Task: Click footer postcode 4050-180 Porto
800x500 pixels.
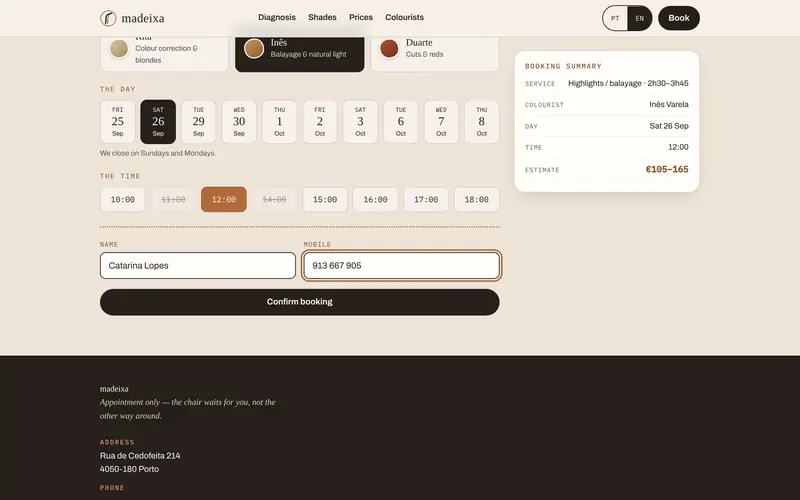Action: pyautogui.click(x=129, y=469)
